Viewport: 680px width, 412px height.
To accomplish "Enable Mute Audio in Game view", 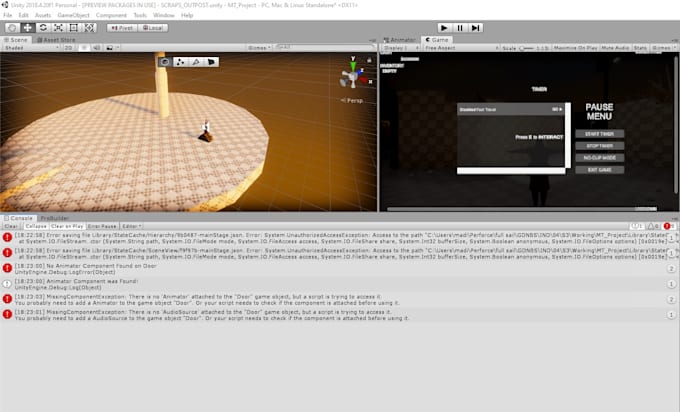I will point(615,48).
